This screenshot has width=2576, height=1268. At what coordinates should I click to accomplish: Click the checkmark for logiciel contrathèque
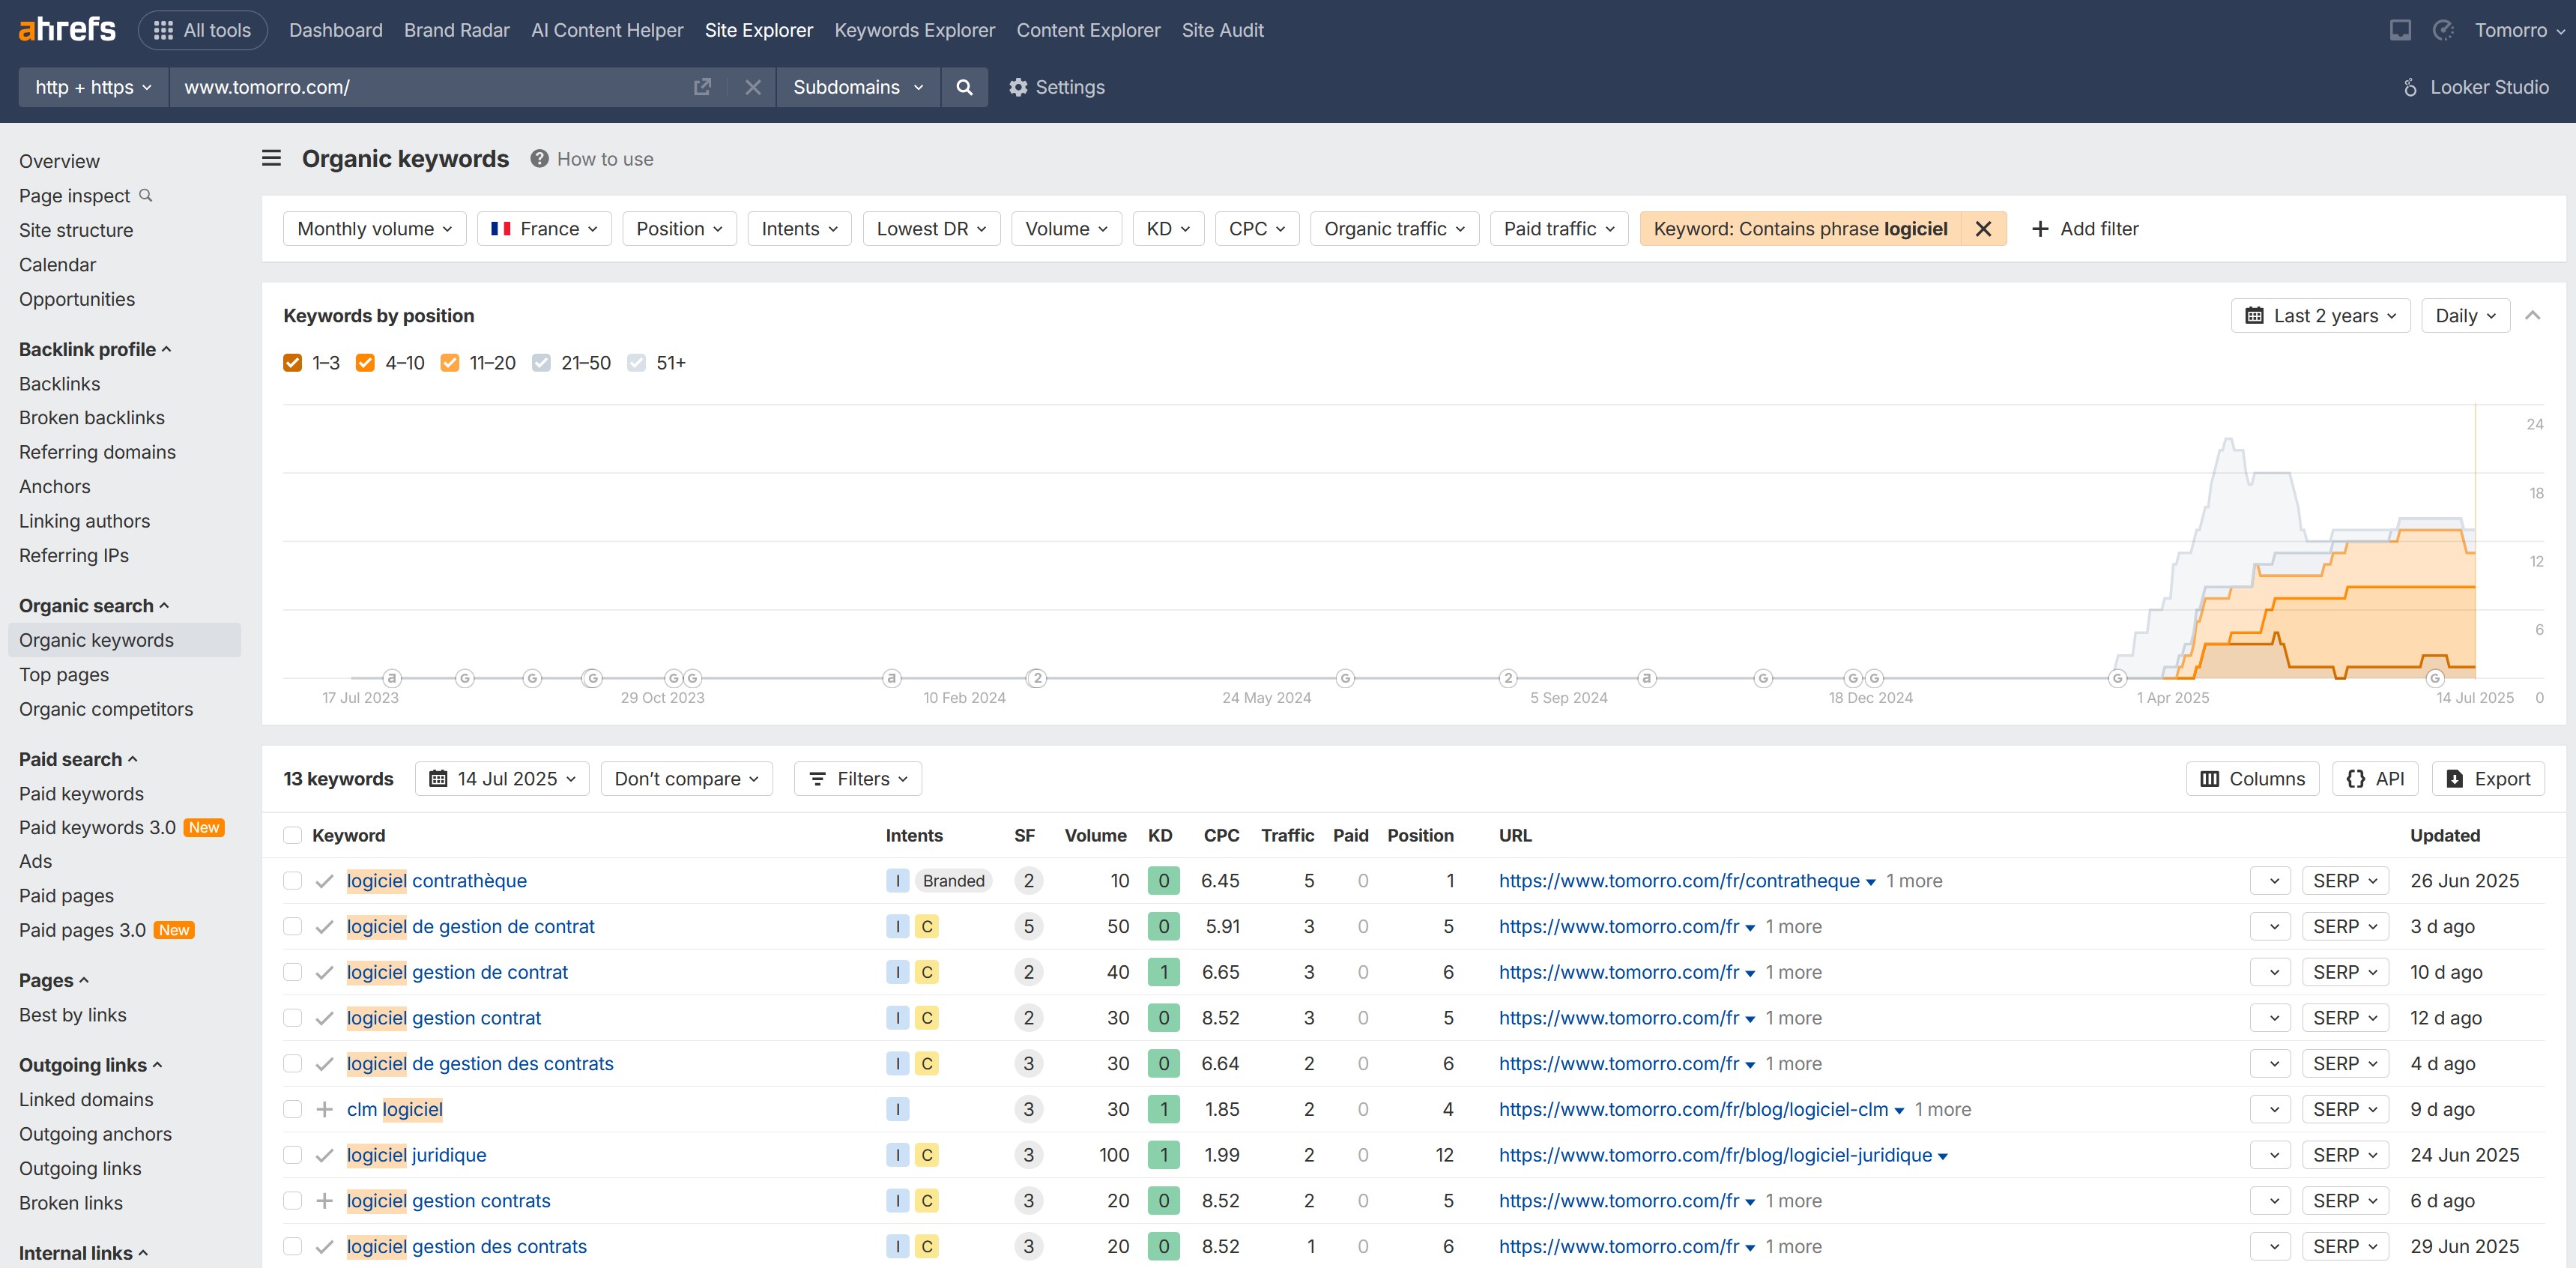coord(324,881)
